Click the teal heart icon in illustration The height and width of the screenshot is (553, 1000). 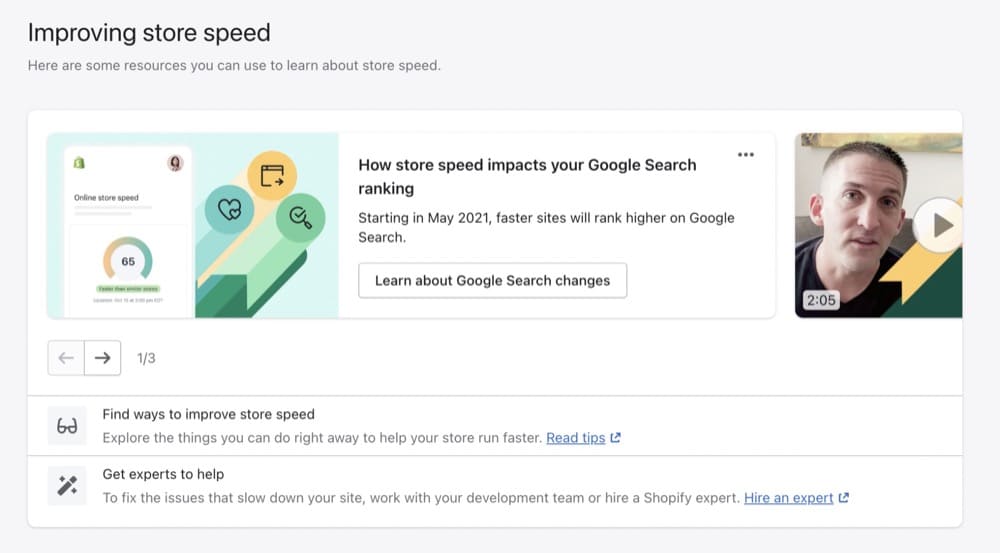[230, 209]
